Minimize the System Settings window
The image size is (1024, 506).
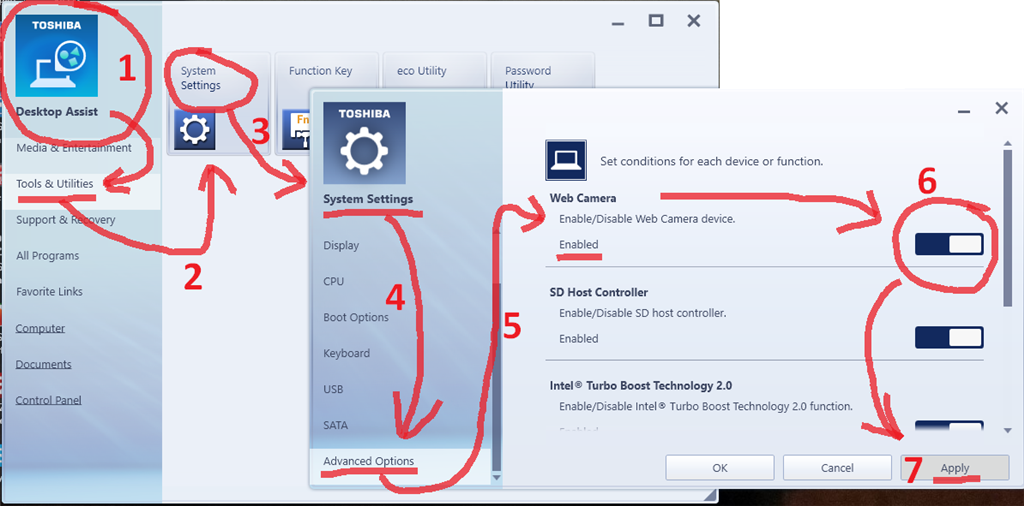(x=963, y=111)
